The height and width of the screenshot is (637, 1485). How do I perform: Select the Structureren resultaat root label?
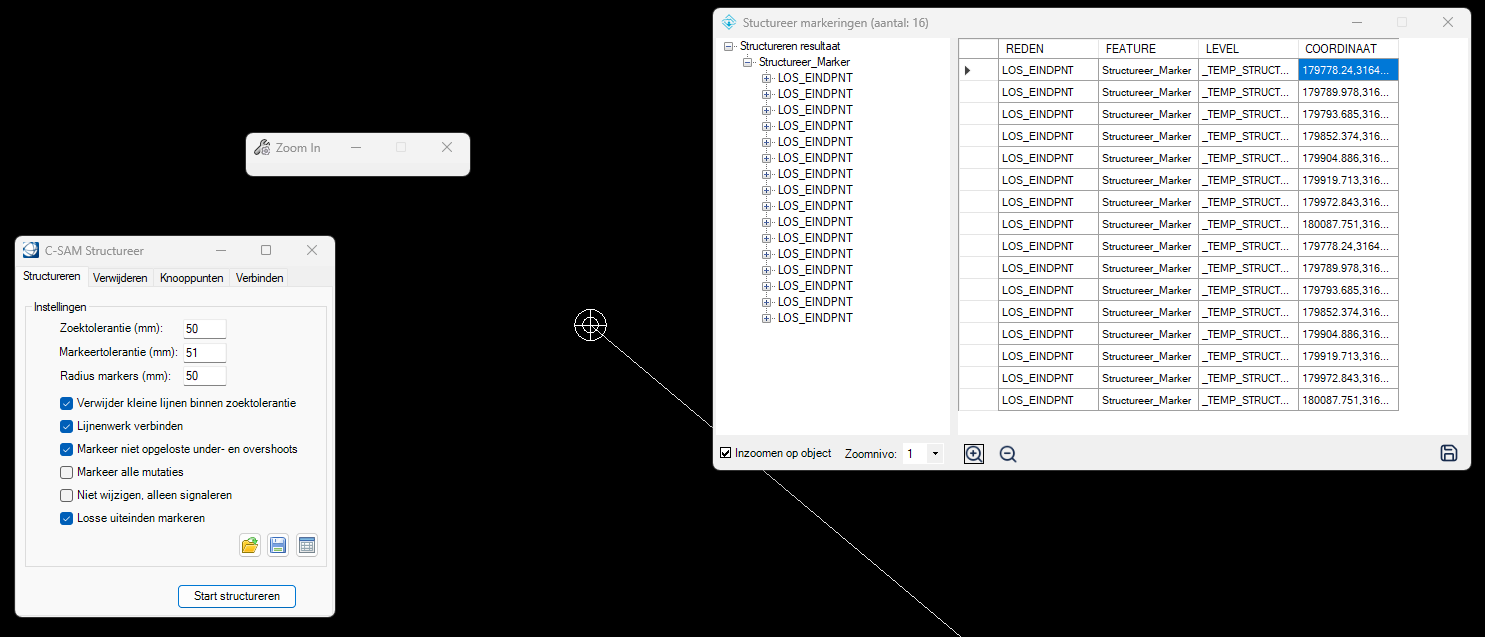790,46
